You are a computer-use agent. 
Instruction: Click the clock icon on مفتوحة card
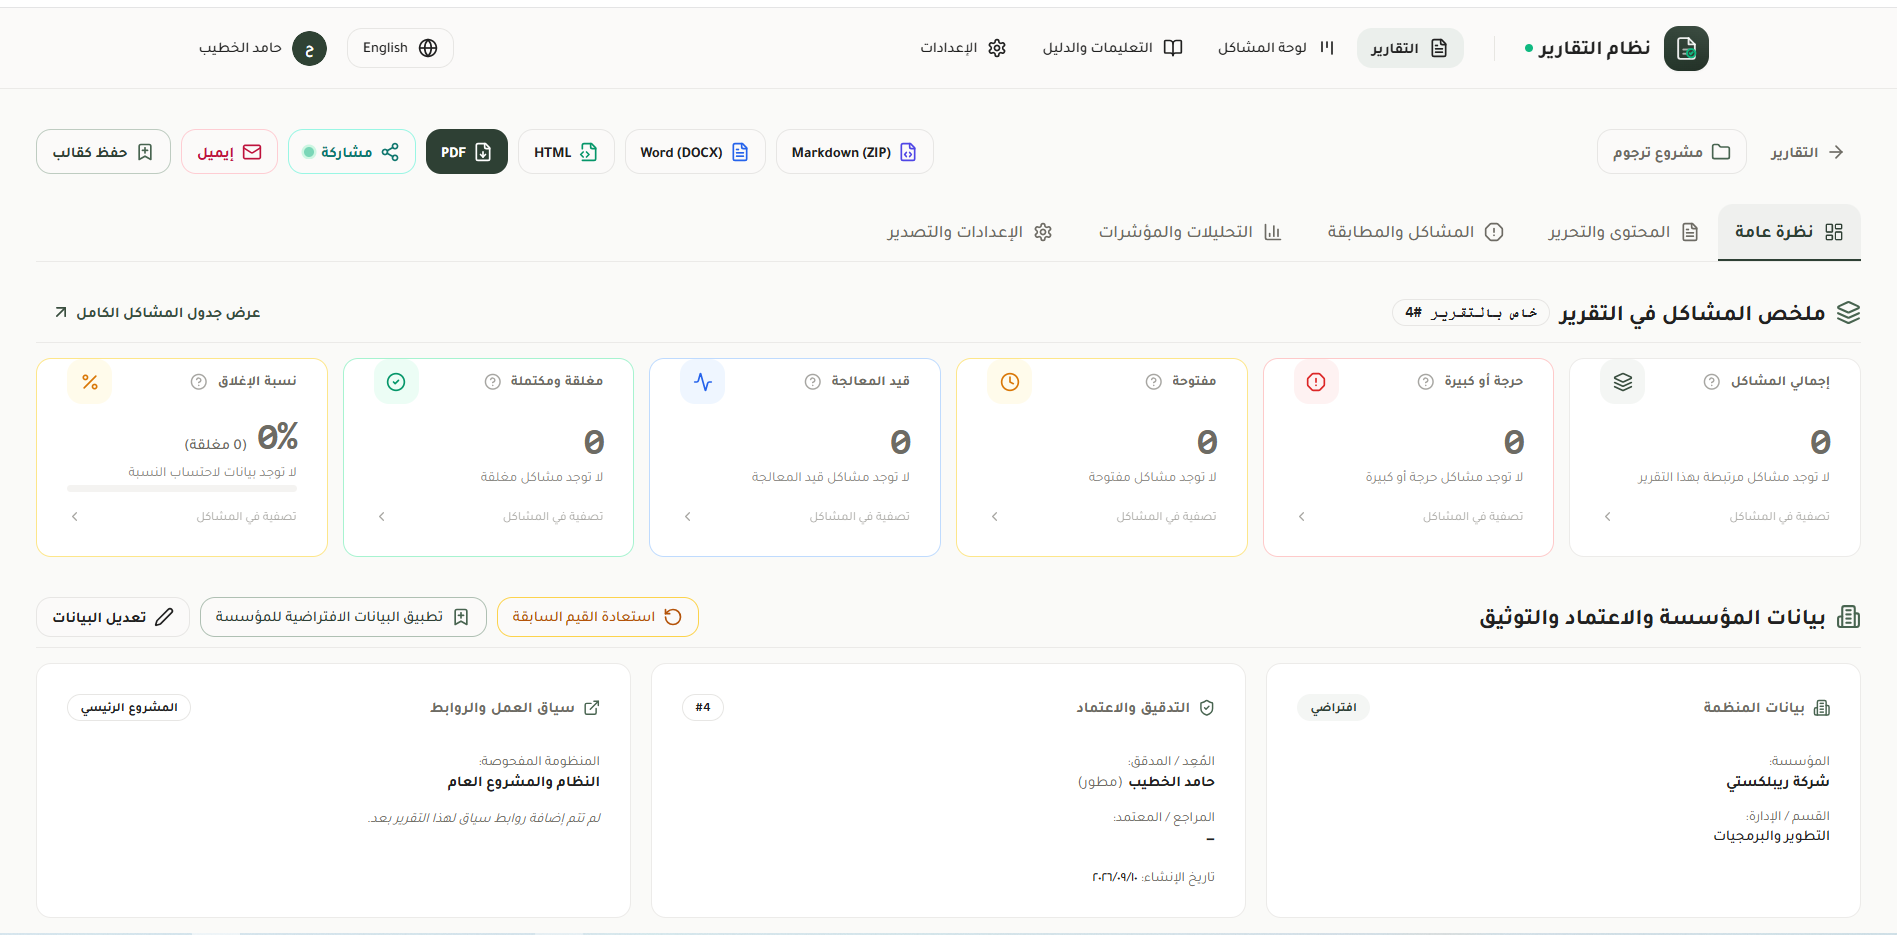tap(1010, 382)
